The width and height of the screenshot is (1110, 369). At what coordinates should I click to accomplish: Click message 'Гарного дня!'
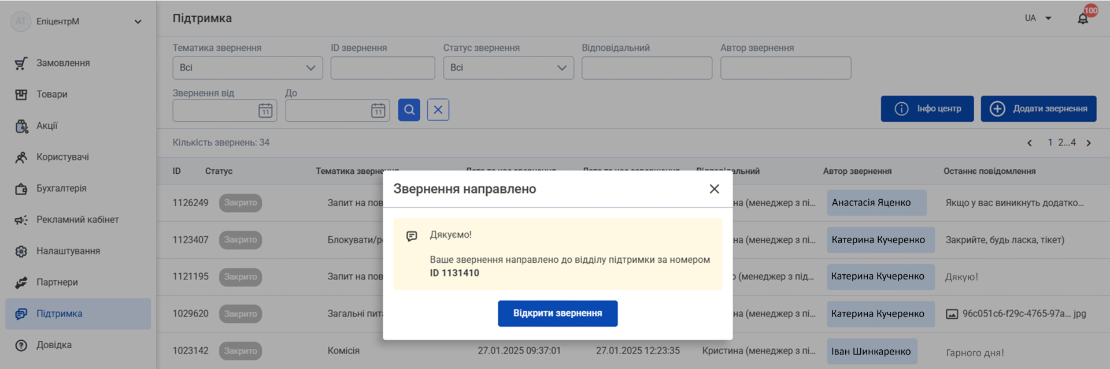(x=975, y=352)
